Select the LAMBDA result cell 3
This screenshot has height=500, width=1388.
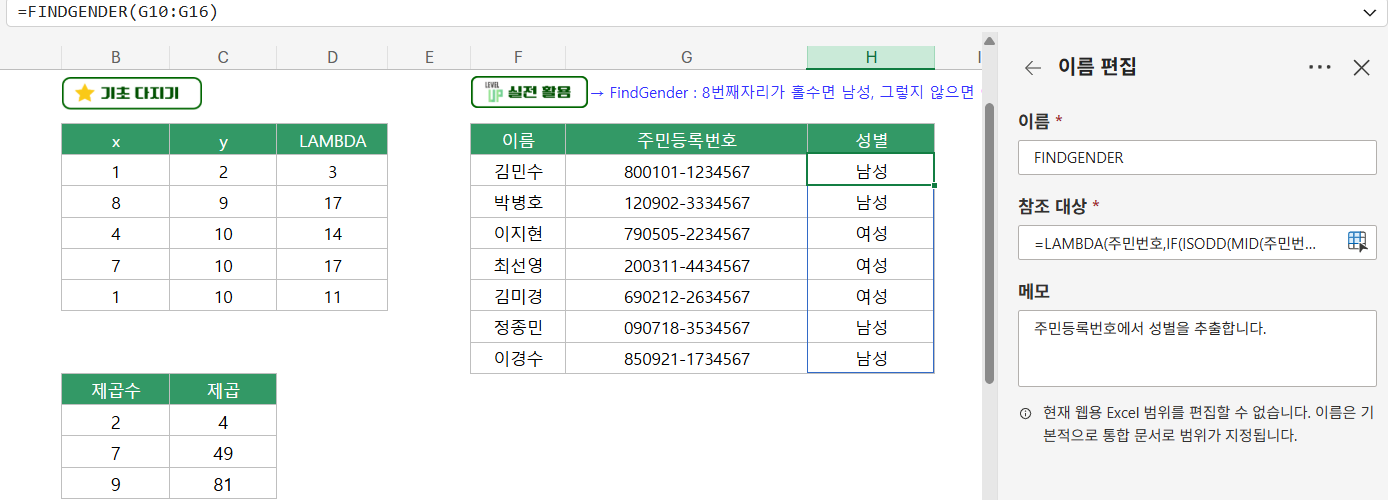click(332, 171)
